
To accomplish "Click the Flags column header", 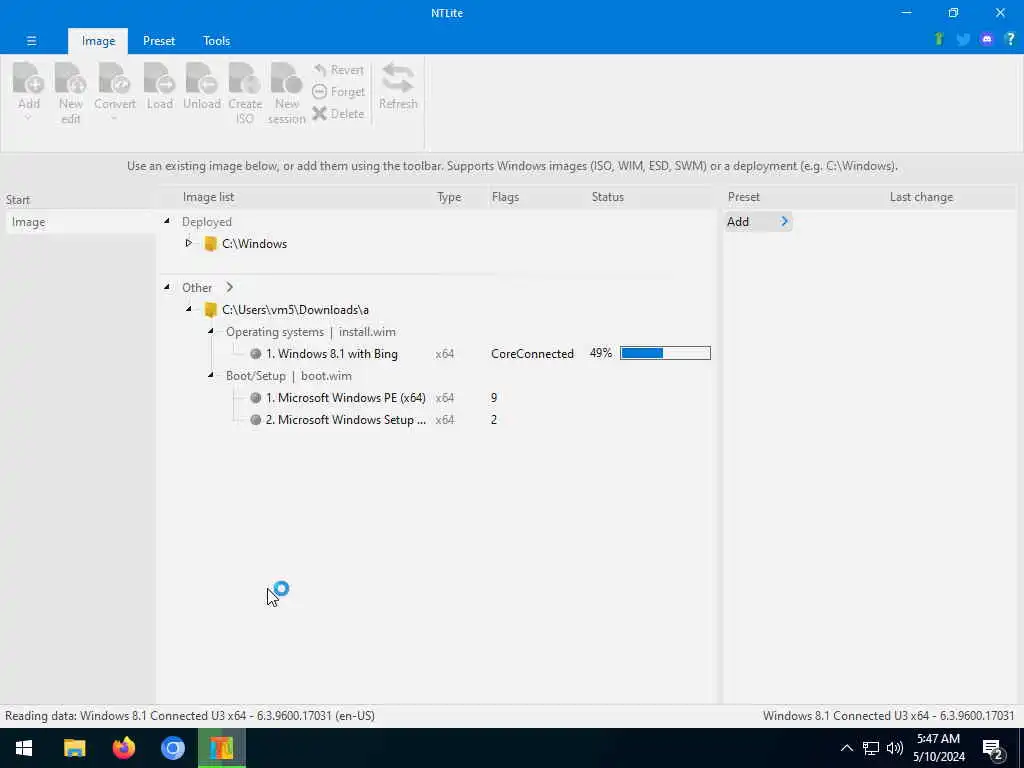I will coord(505,197).
